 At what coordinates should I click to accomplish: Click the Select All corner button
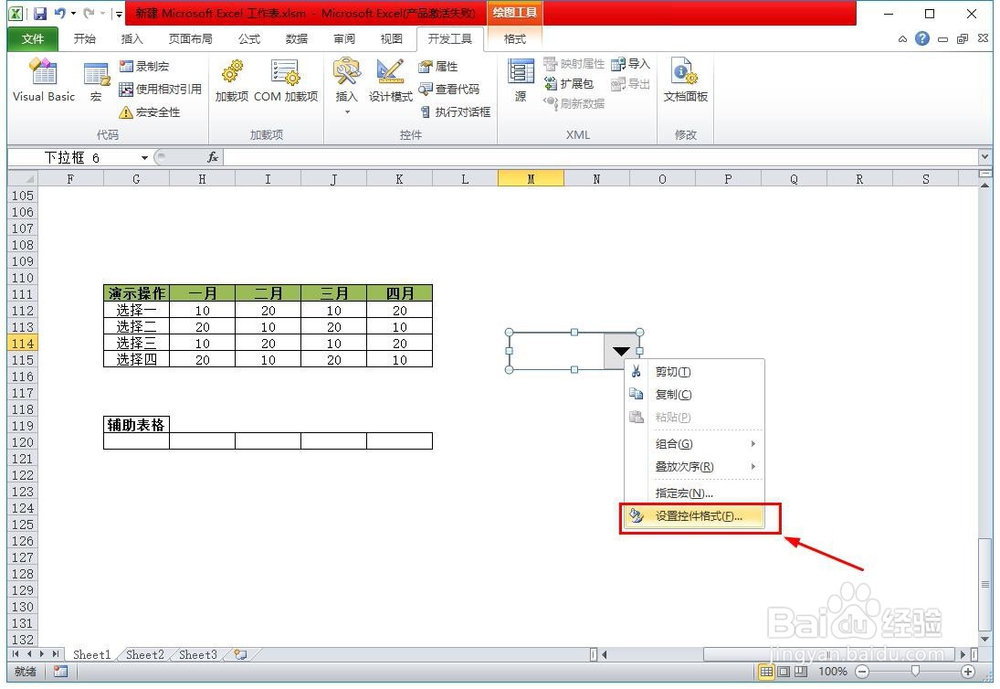tap(22, 179)
